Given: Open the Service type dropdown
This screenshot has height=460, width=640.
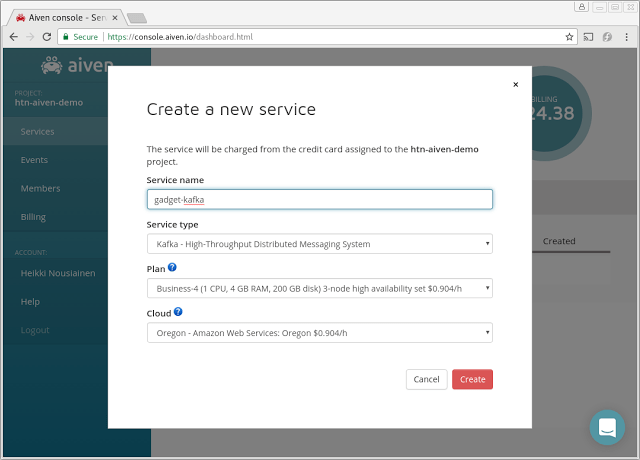Looking at the screenshot, I should [320, 244].
